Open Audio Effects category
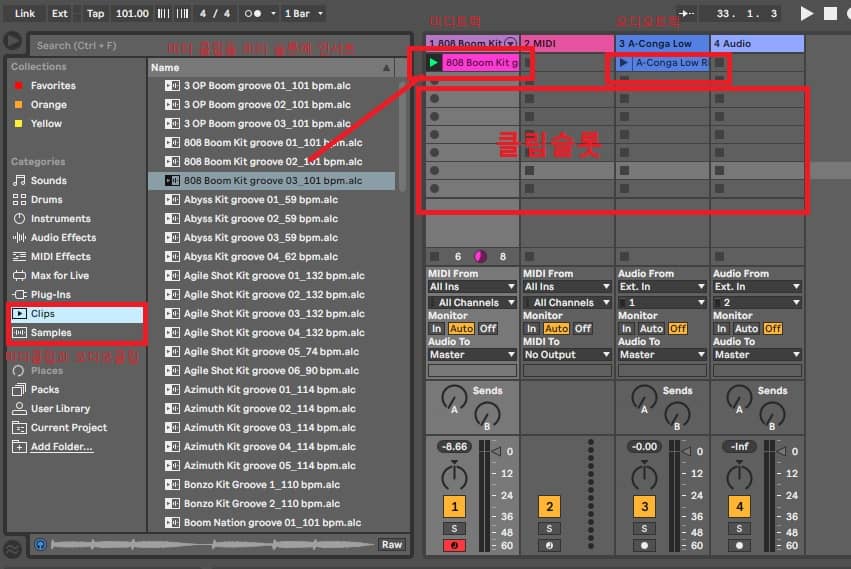This screenshot has width=851, height=569. [63, 238]
